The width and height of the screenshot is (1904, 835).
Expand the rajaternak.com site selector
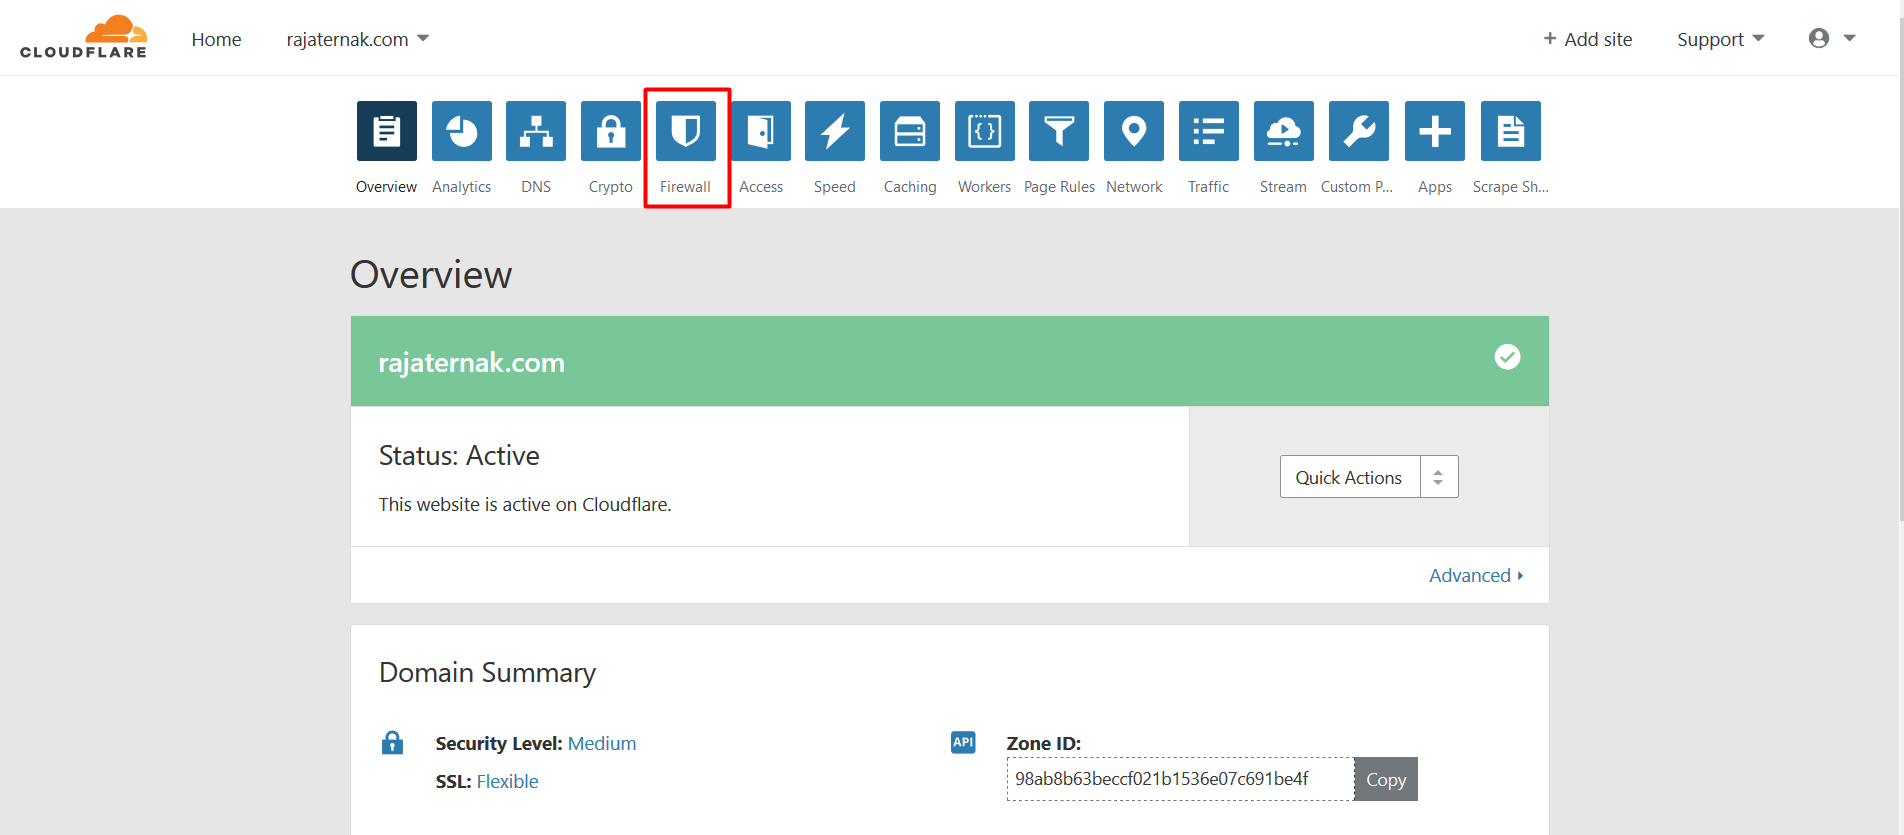357,39
